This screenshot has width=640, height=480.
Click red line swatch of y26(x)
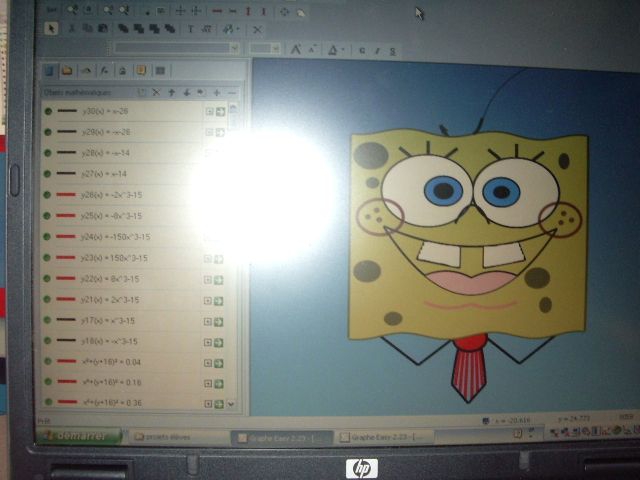pyautogui.click(x=66, y=195)
